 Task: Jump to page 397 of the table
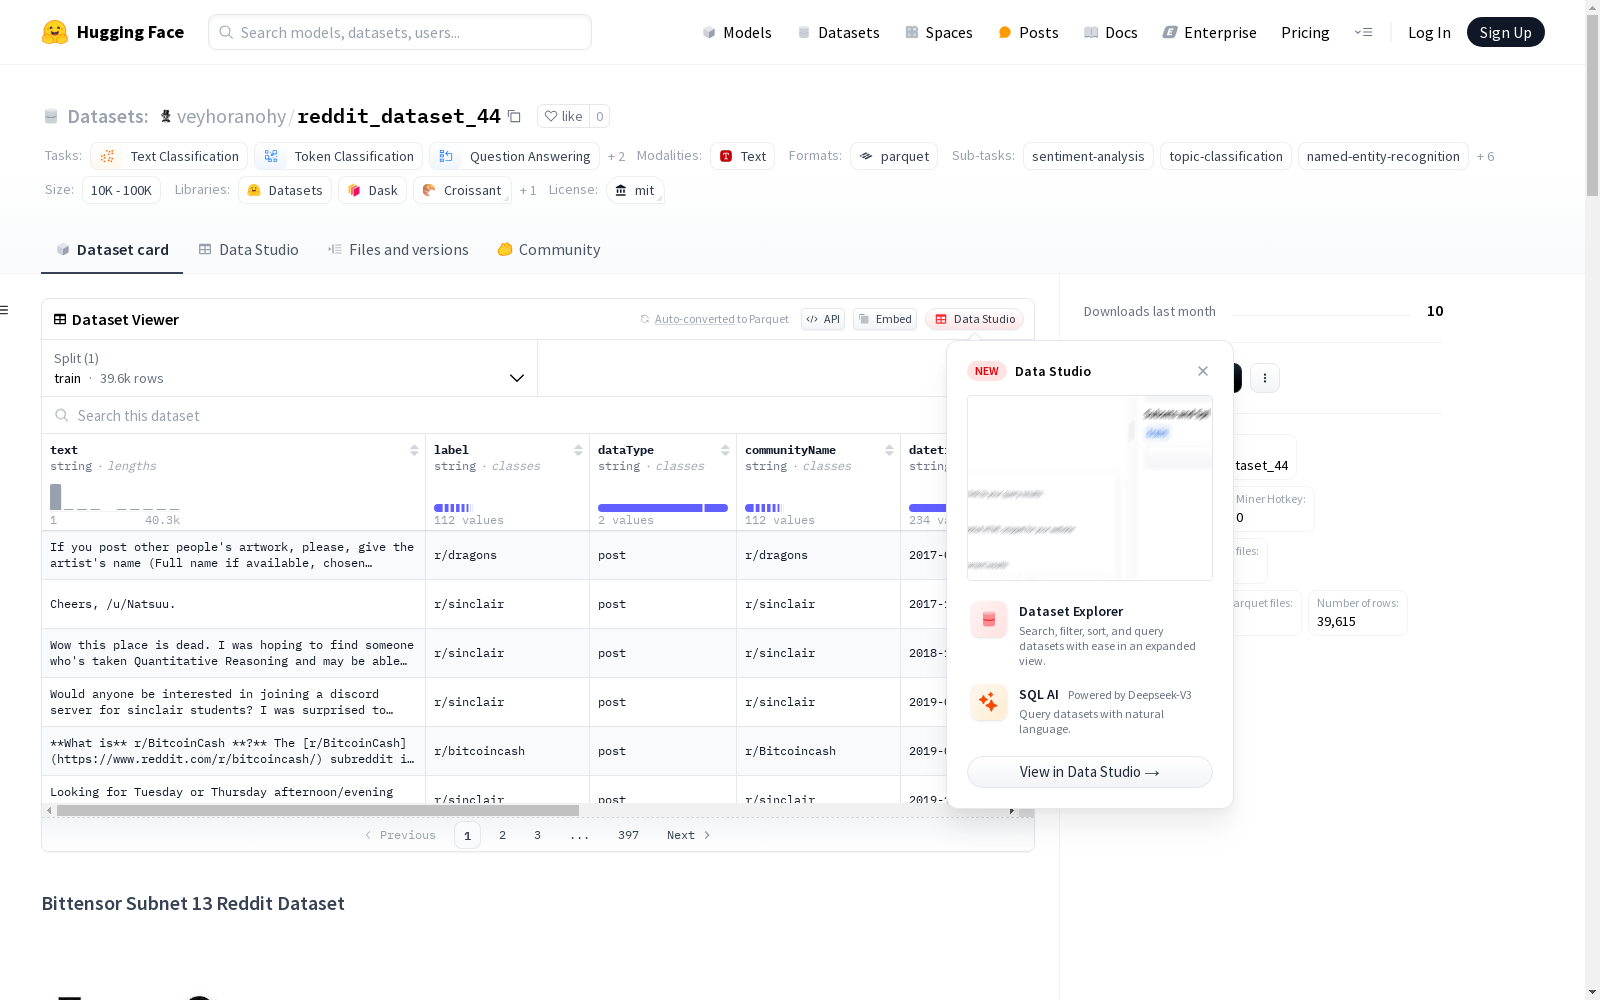pos(628,835)
